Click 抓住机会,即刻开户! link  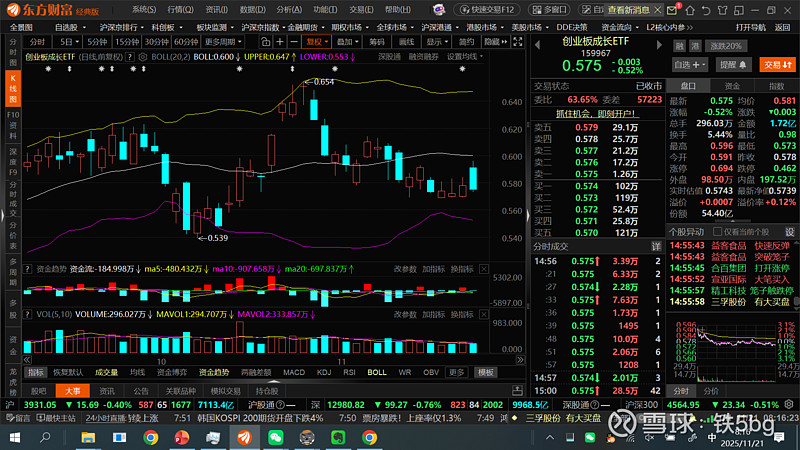click(x=597, y=114)
